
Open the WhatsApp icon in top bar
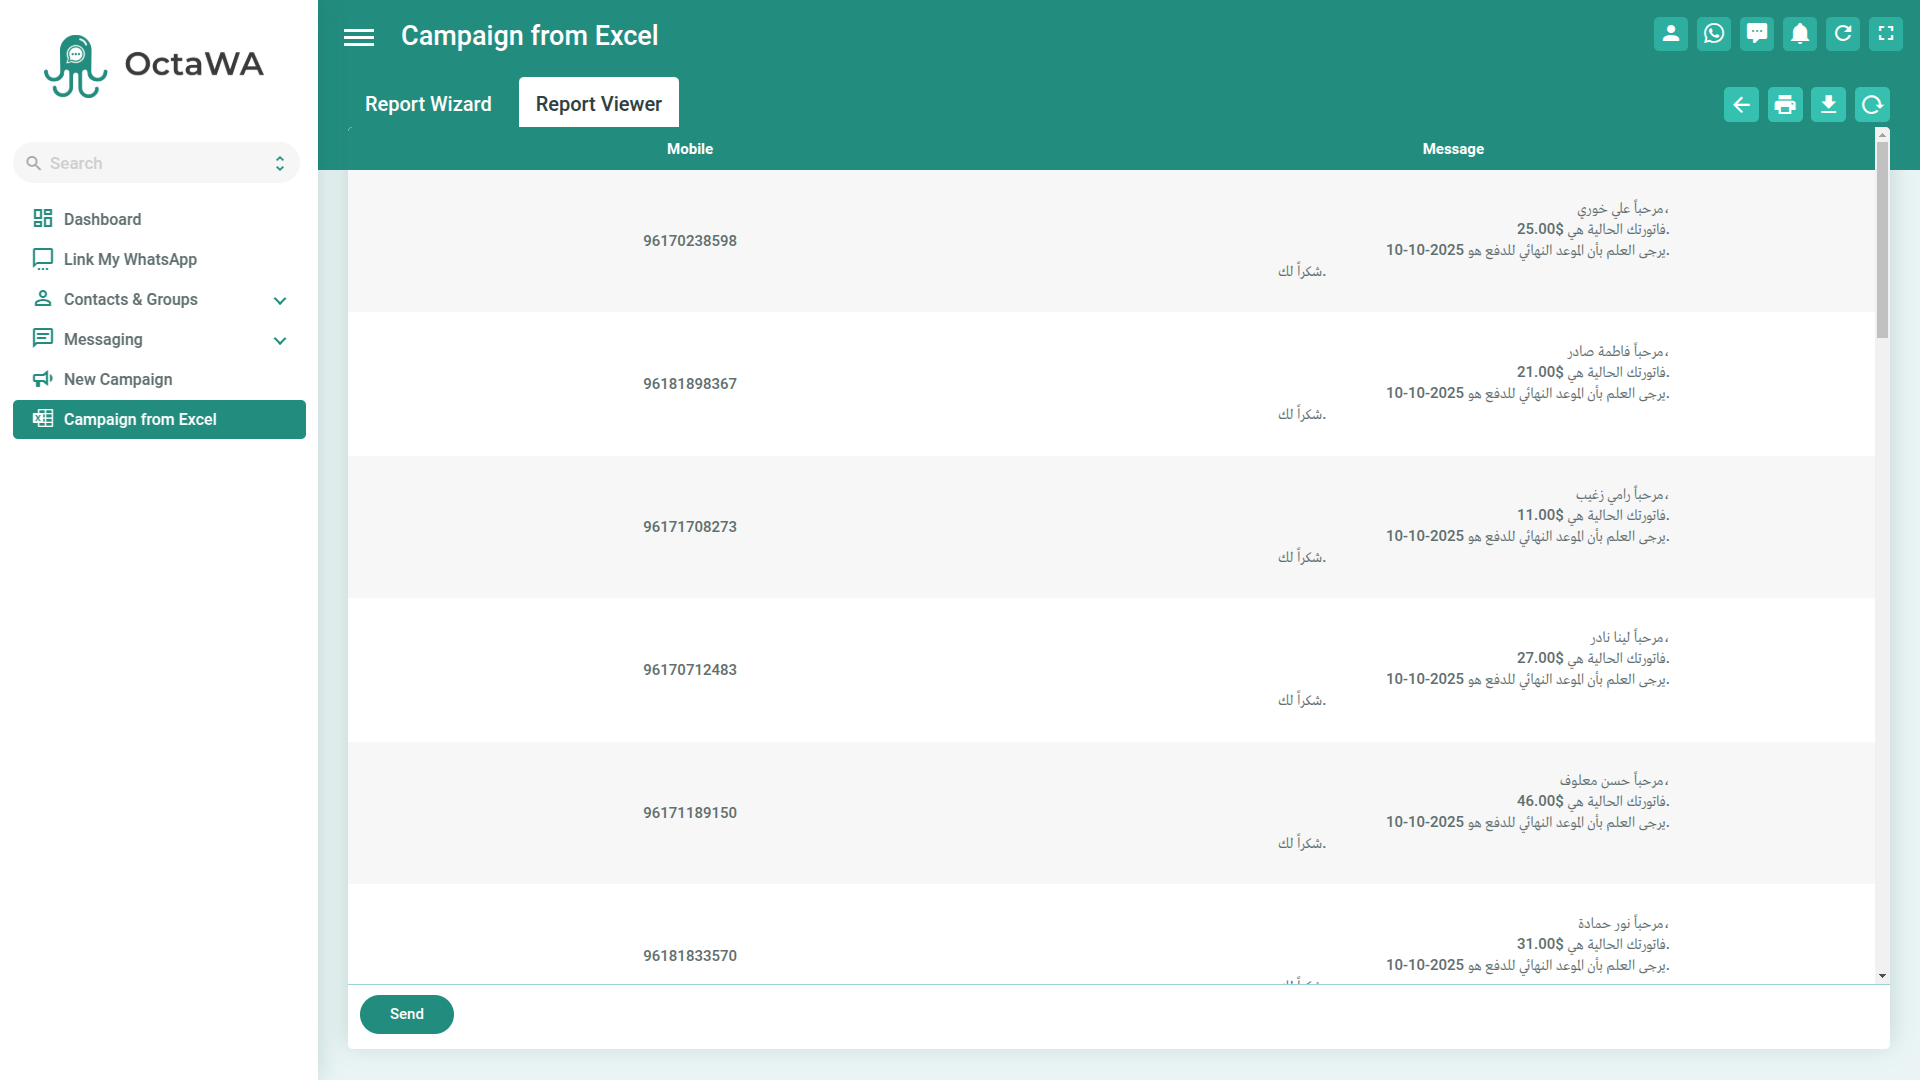pos(1713,34)
